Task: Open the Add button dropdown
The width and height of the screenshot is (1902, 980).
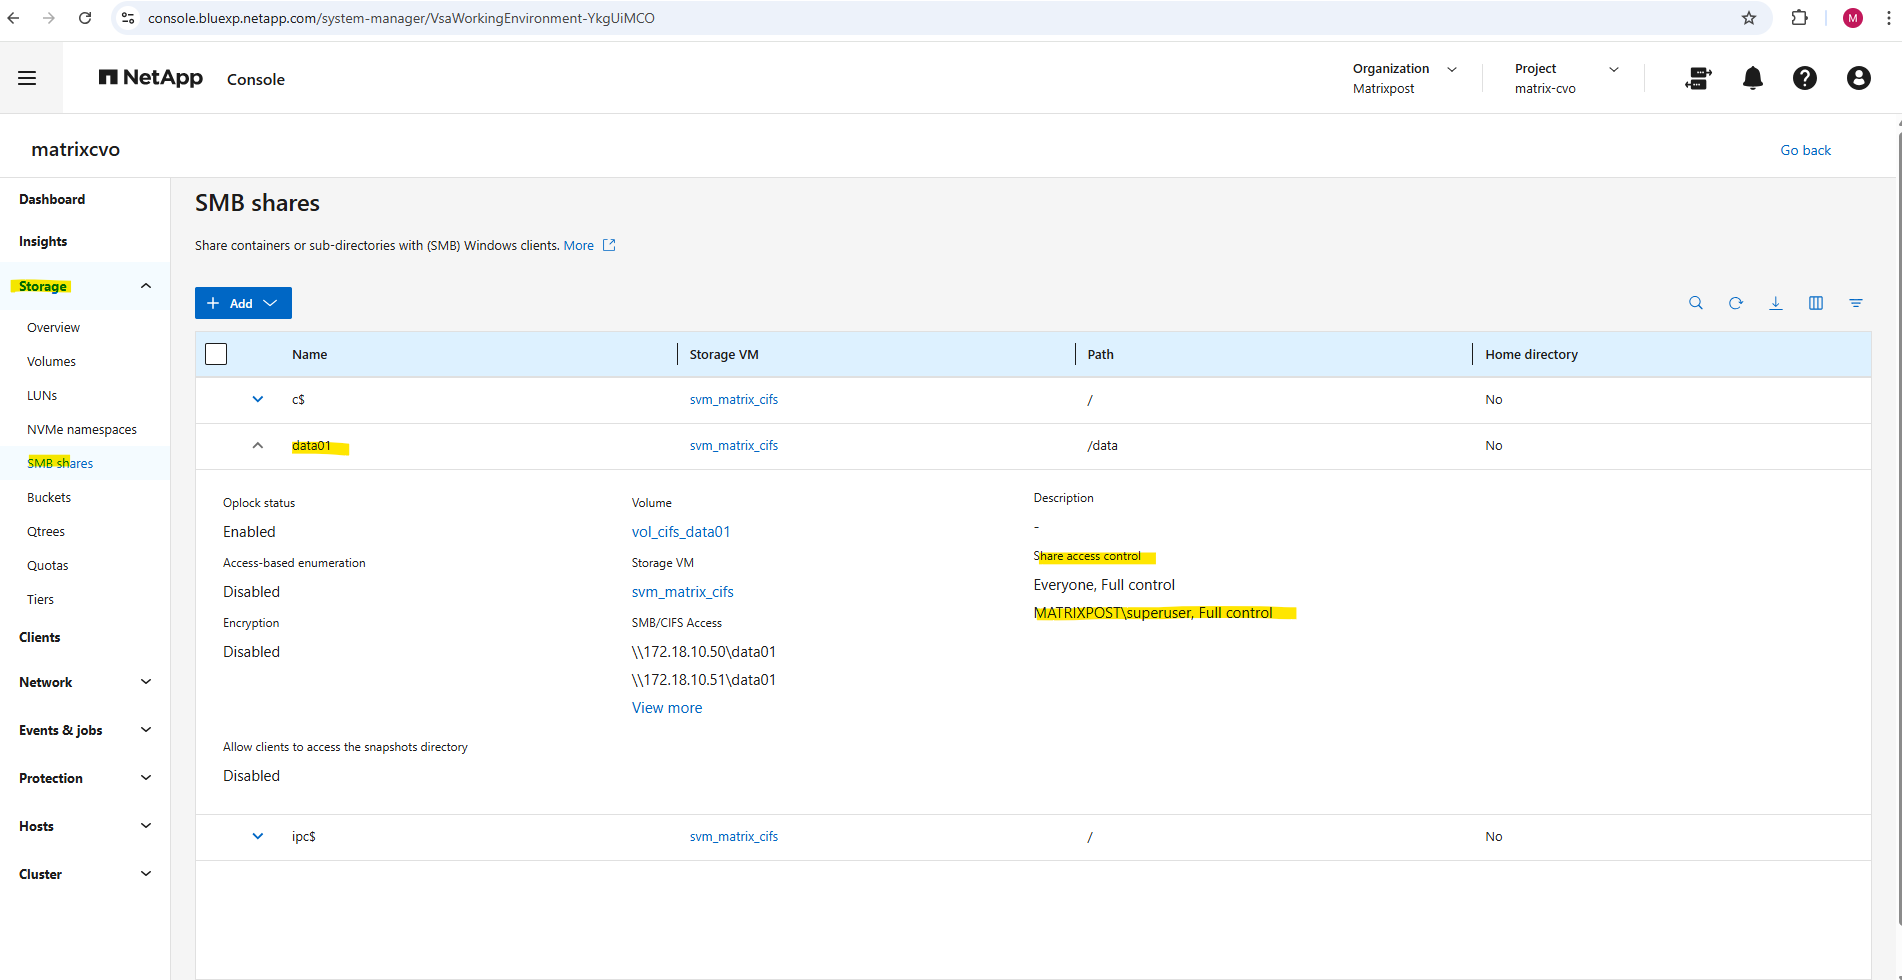Action: tap(243, 303)
